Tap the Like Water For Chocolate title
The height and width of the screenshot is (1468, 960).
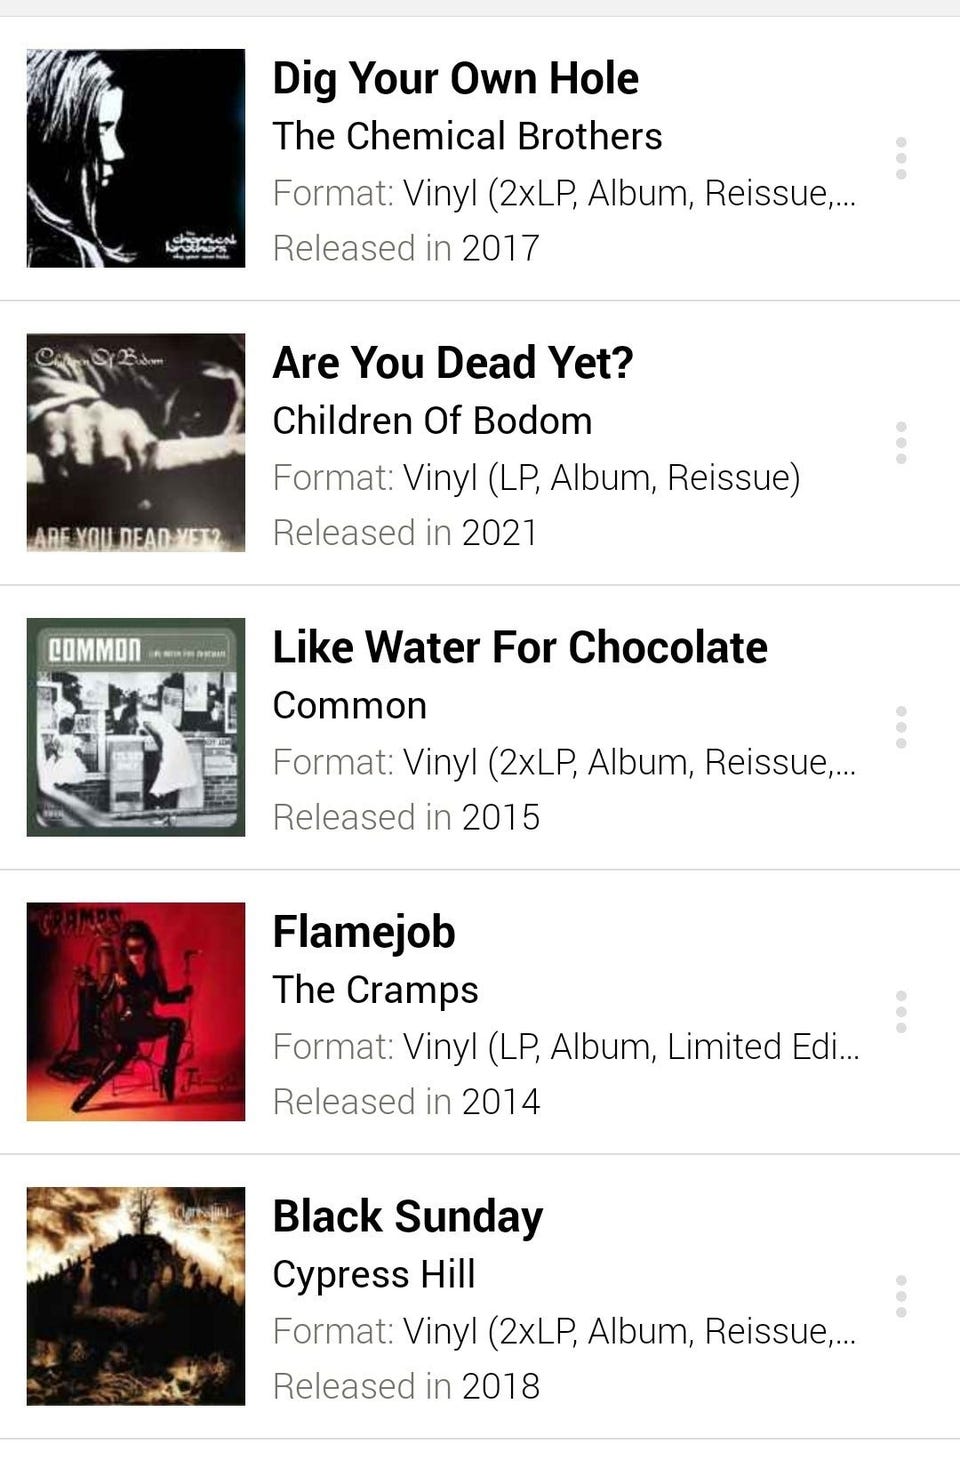pos(519,647)
